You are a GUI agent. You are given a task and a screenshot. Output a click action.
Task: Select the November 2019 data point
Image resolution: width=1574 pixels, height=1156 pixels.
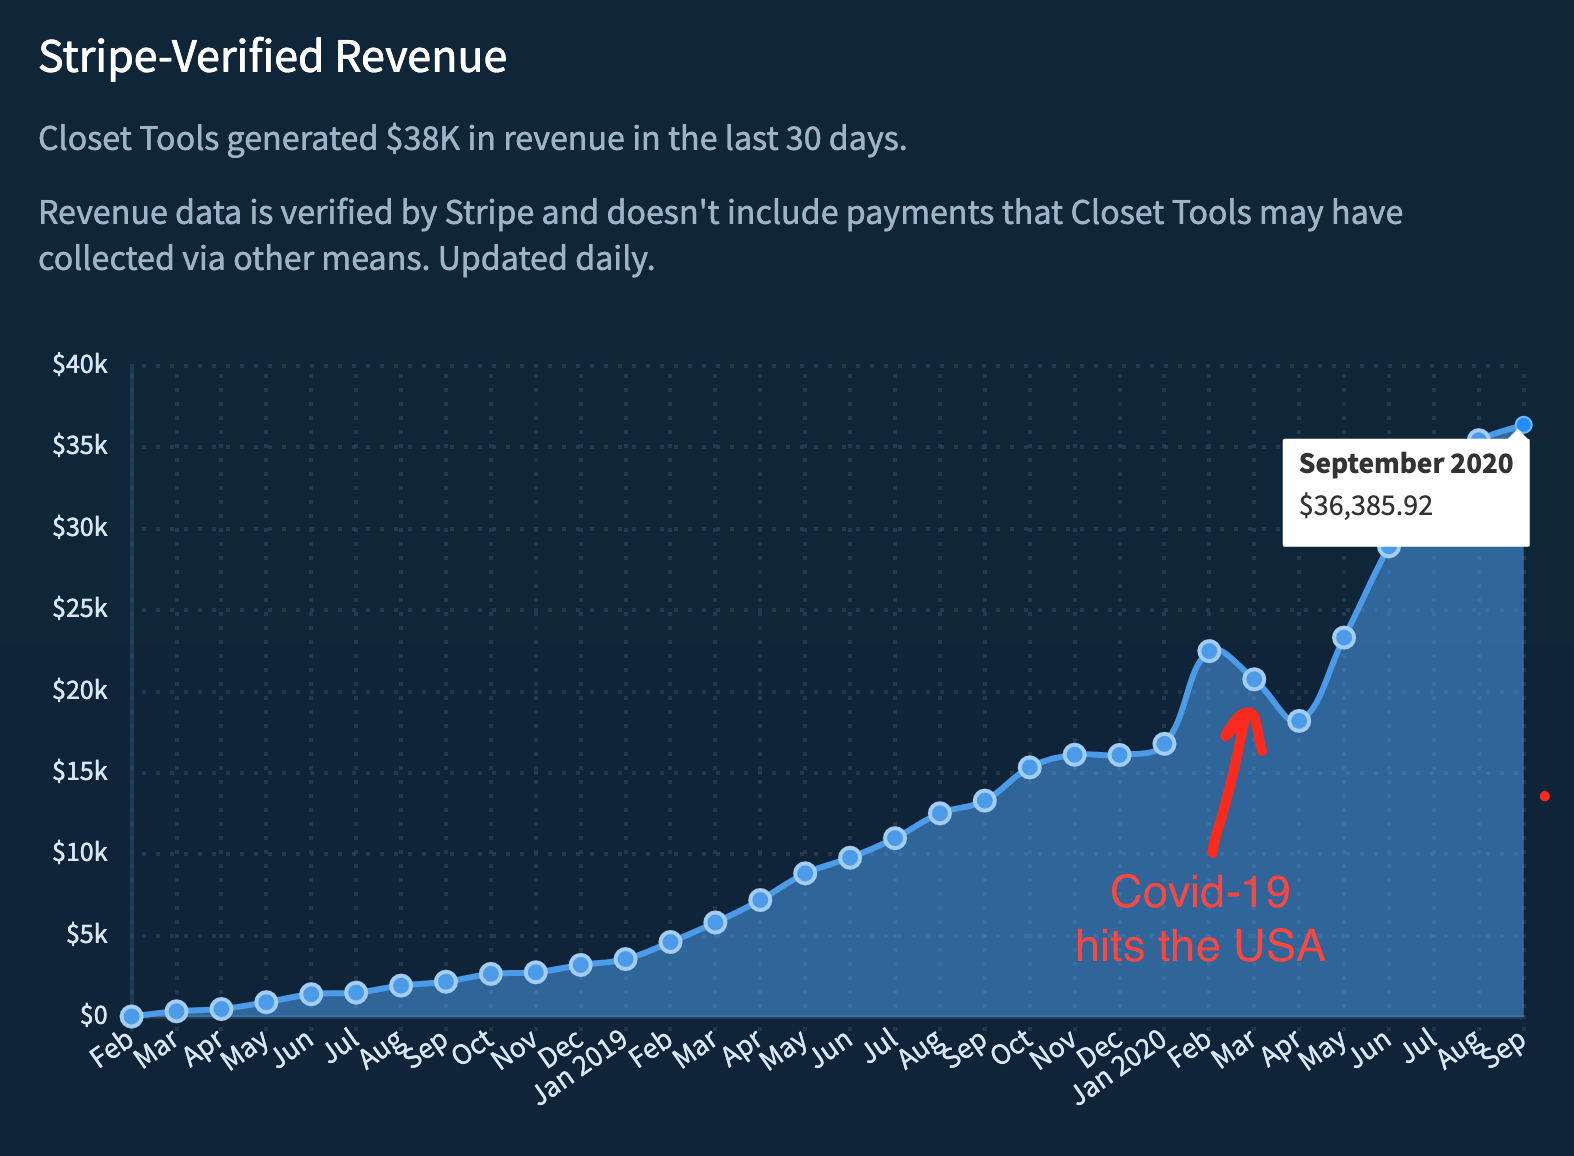click(1075, 754)
